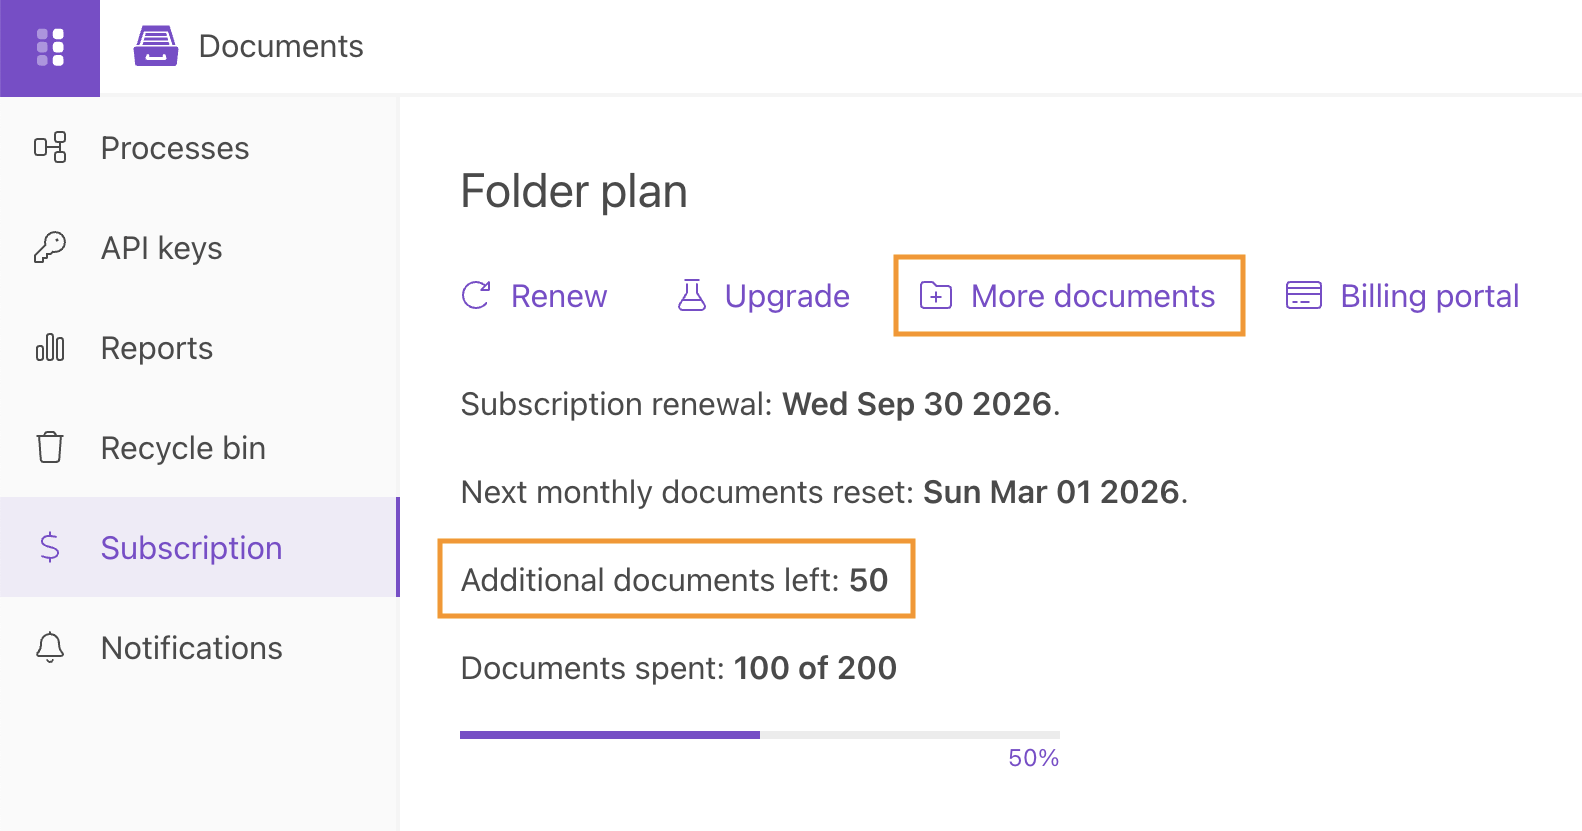Viewport: 1582px width, 831px height.
Task: Open the app launcher grid icon
Action: pos(50,47)
